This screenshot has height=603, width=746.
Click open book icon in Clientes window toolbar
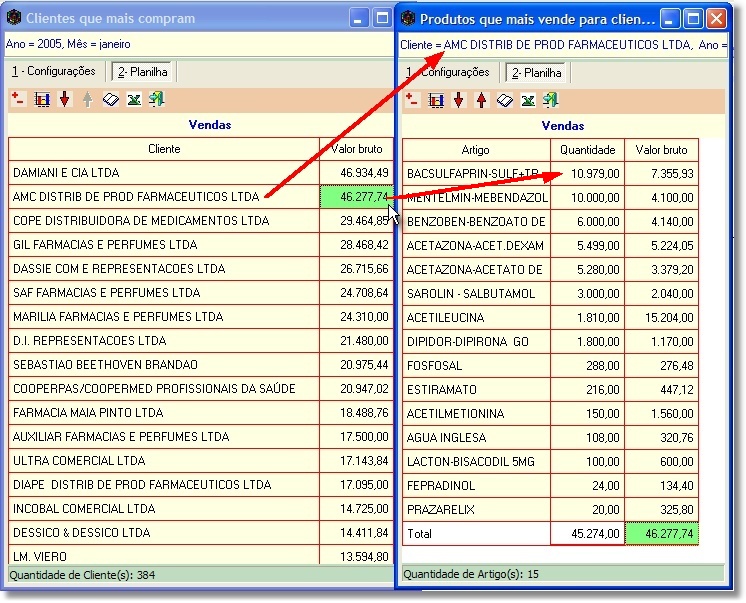coord(111,99)
